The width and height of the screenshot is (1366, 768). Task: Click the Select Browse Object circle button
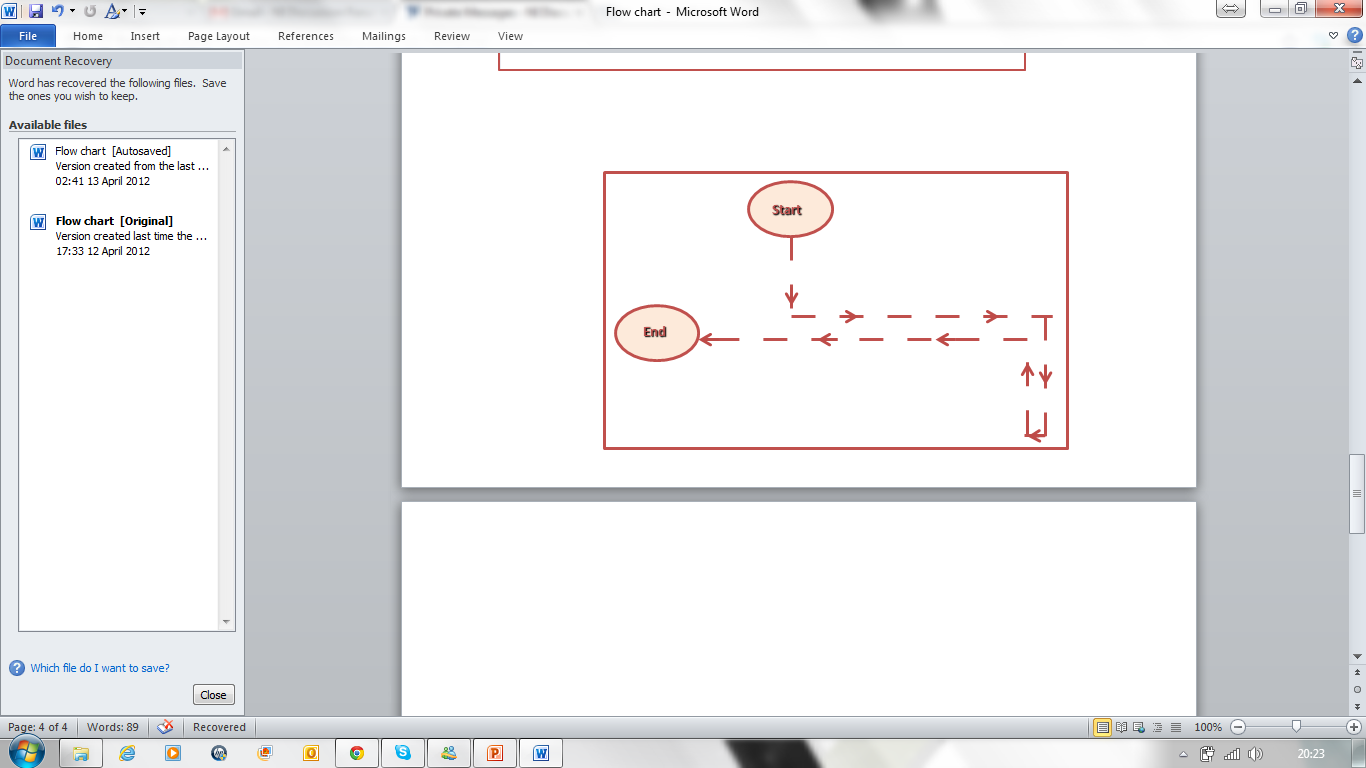coord(1357,690)
